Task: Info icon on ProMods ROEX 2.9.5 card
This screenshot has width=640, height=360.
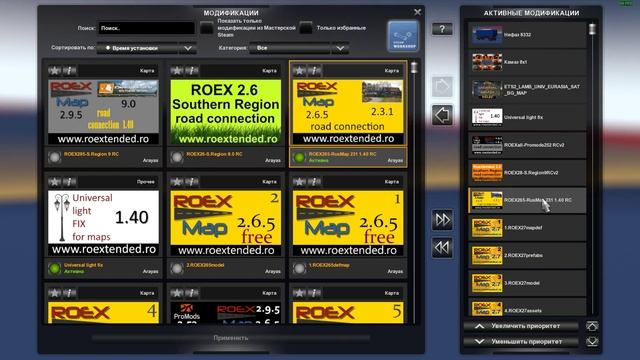Action: (192, 293)
